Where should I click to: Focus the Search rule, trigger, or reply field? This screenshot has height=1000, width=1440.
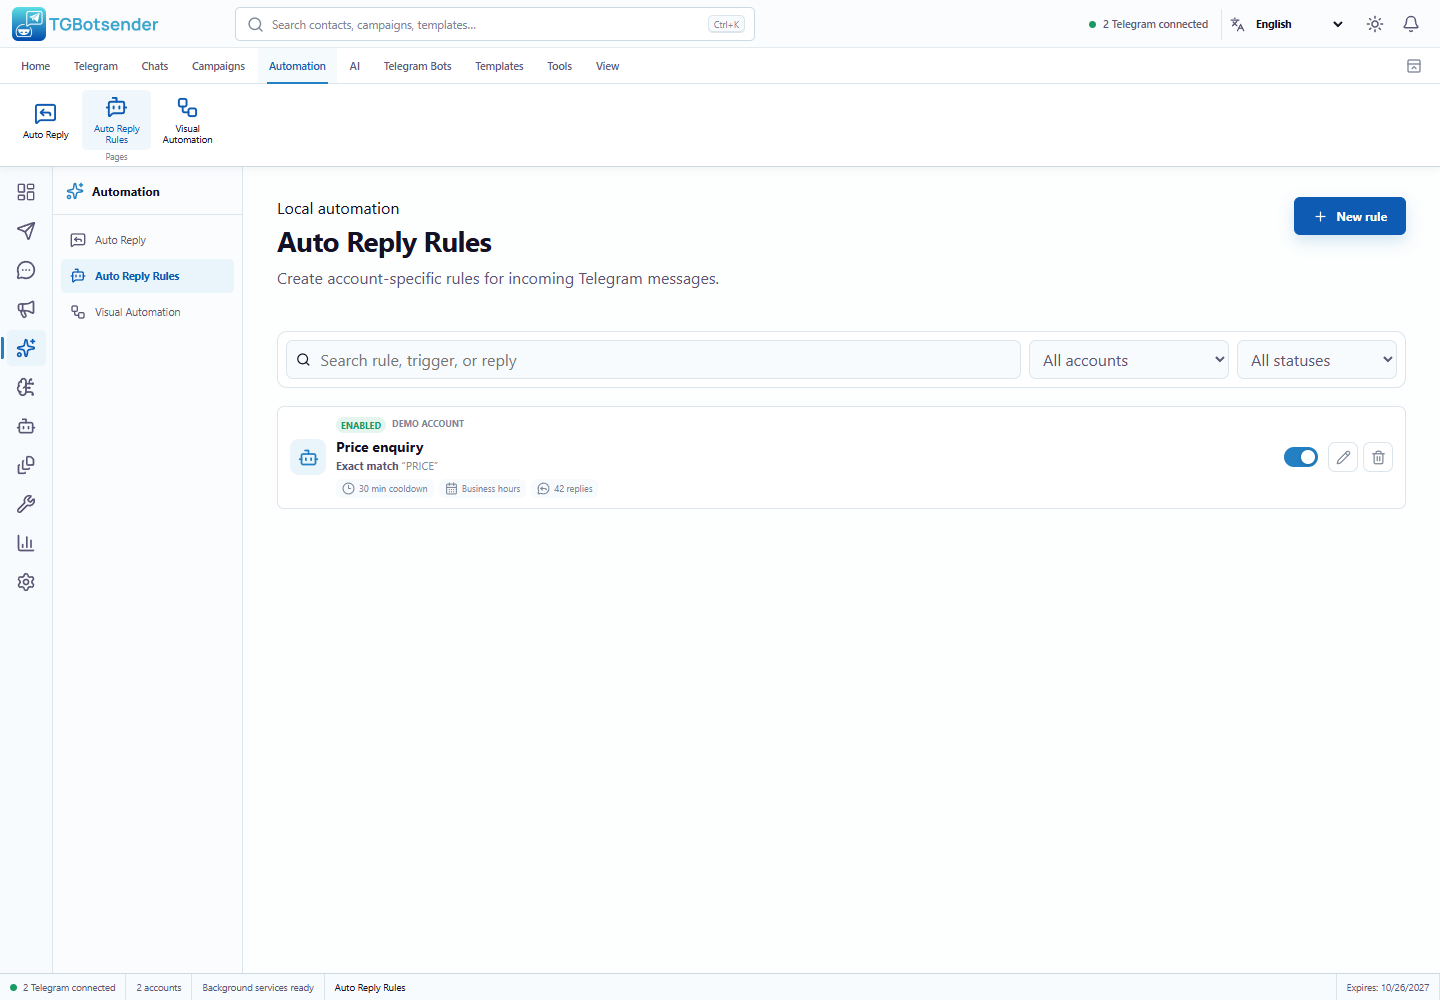coord(653,360)
